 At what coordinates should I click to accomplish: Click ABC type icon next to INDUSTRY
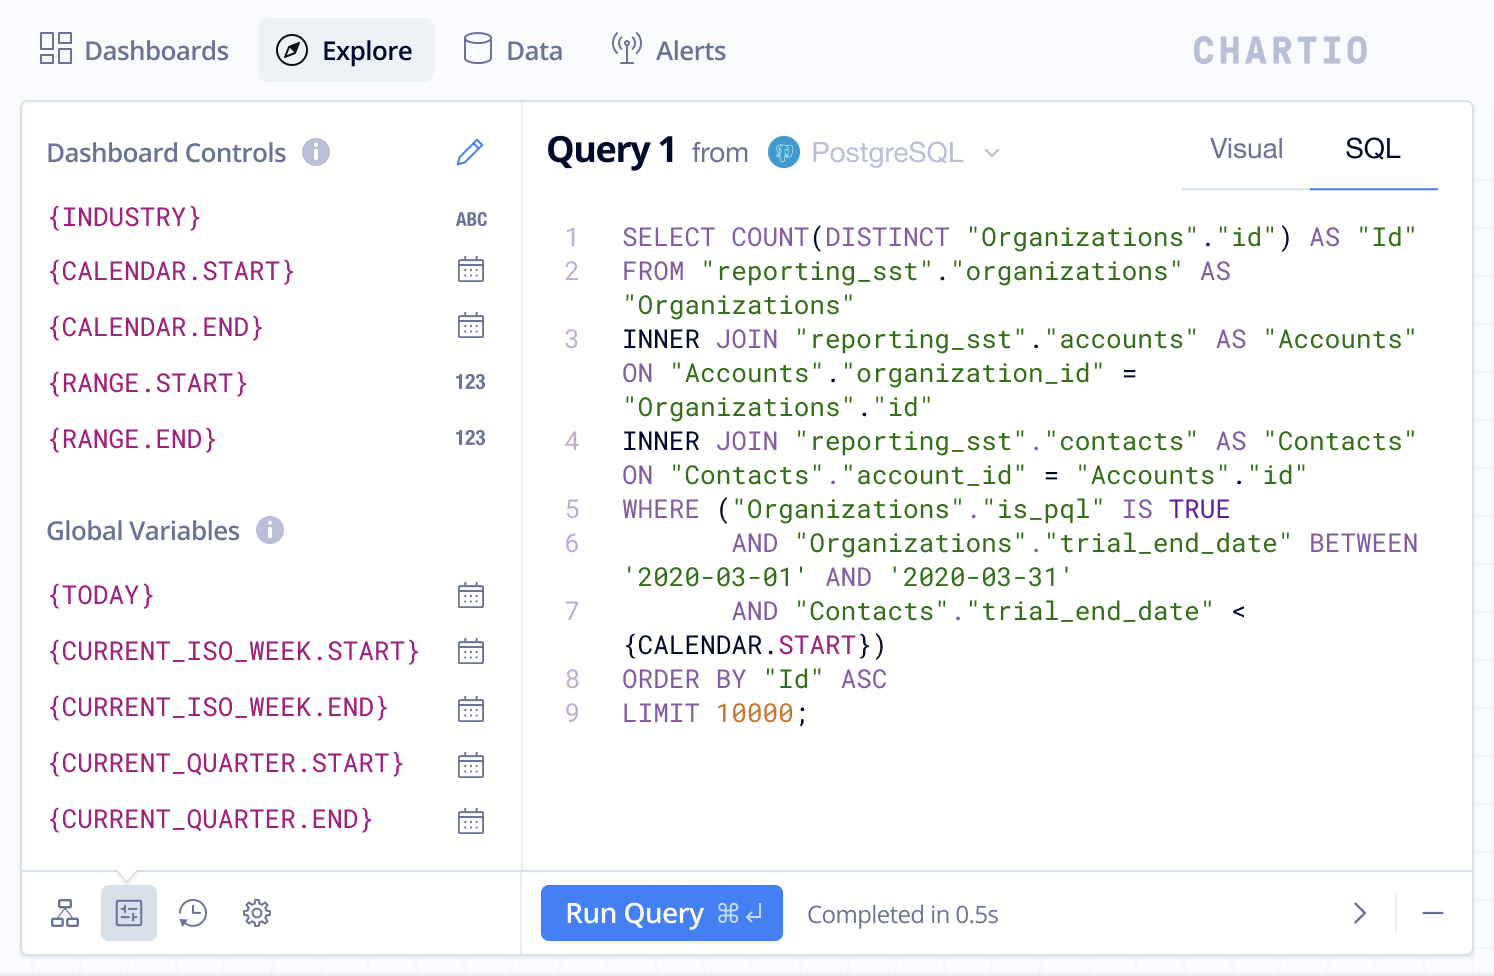tap(471, 219)
